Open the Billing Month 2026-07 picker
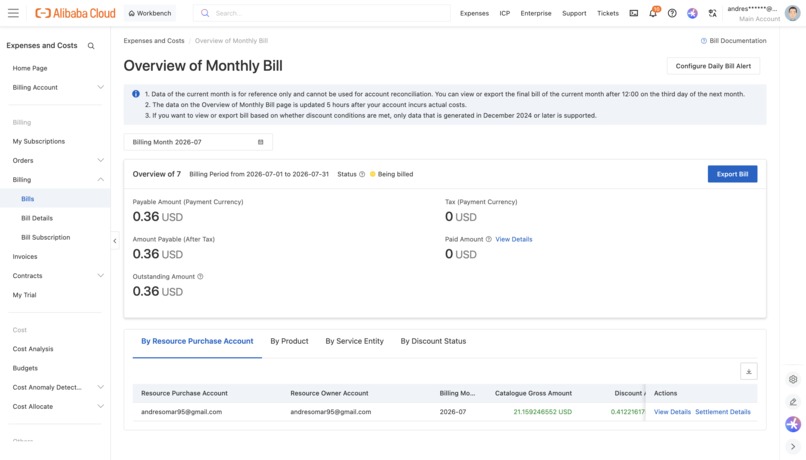This screenshot has width=806, height=460. [x=198, y=142]
